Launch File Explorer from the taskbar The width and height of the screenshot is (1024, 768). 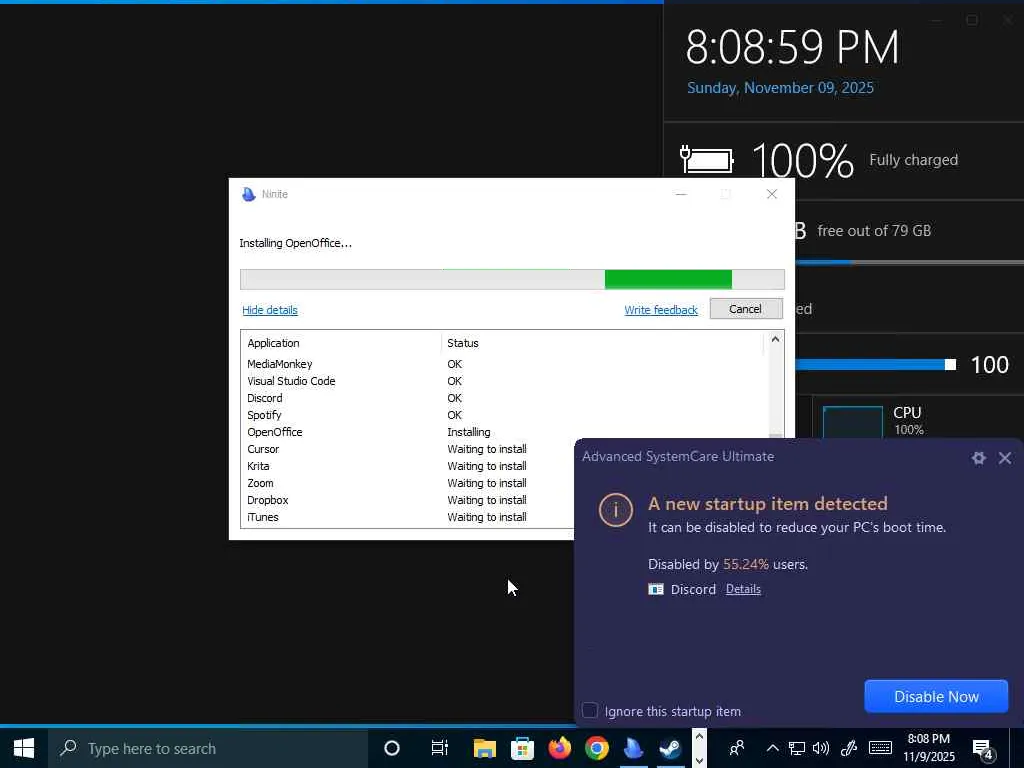coord(485,748)
